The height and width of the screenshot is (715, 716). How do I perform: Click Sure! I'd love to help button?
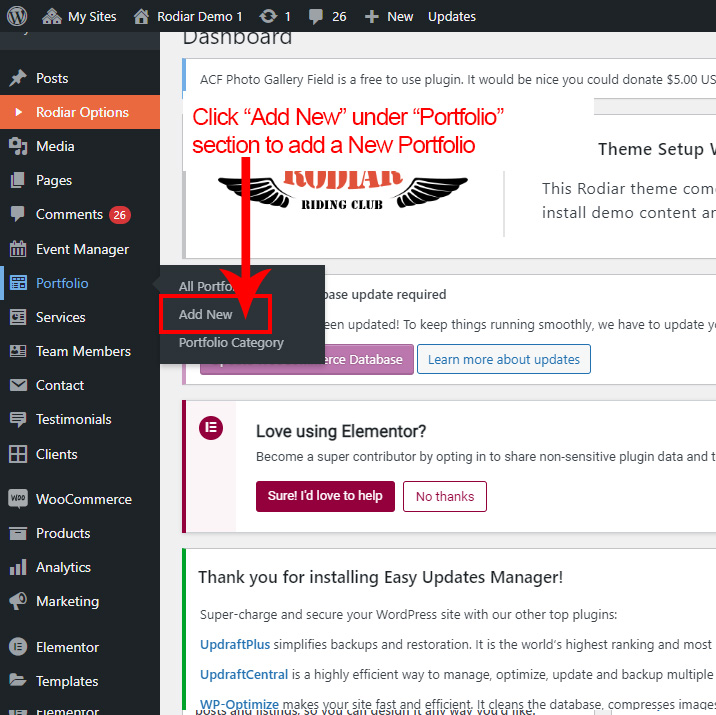(x=325, y=496)
